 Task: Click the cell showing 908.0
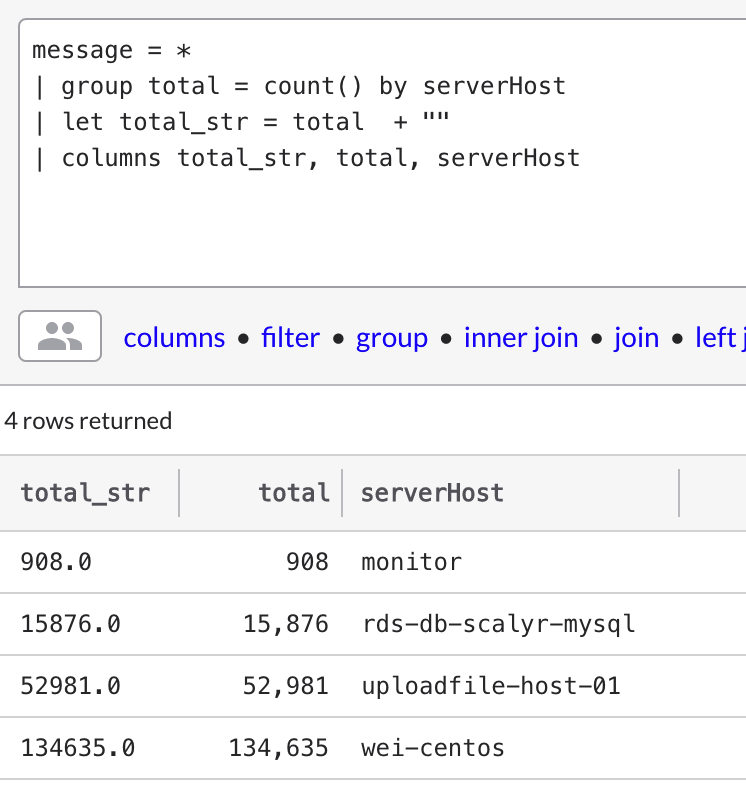point(55,562)
